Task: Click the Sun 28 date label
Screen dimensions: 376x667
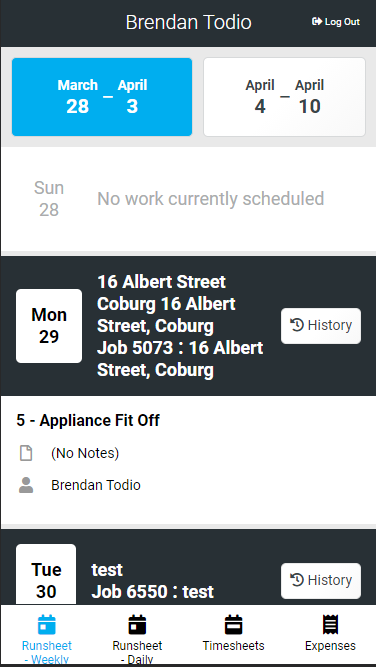Action: 49,199
